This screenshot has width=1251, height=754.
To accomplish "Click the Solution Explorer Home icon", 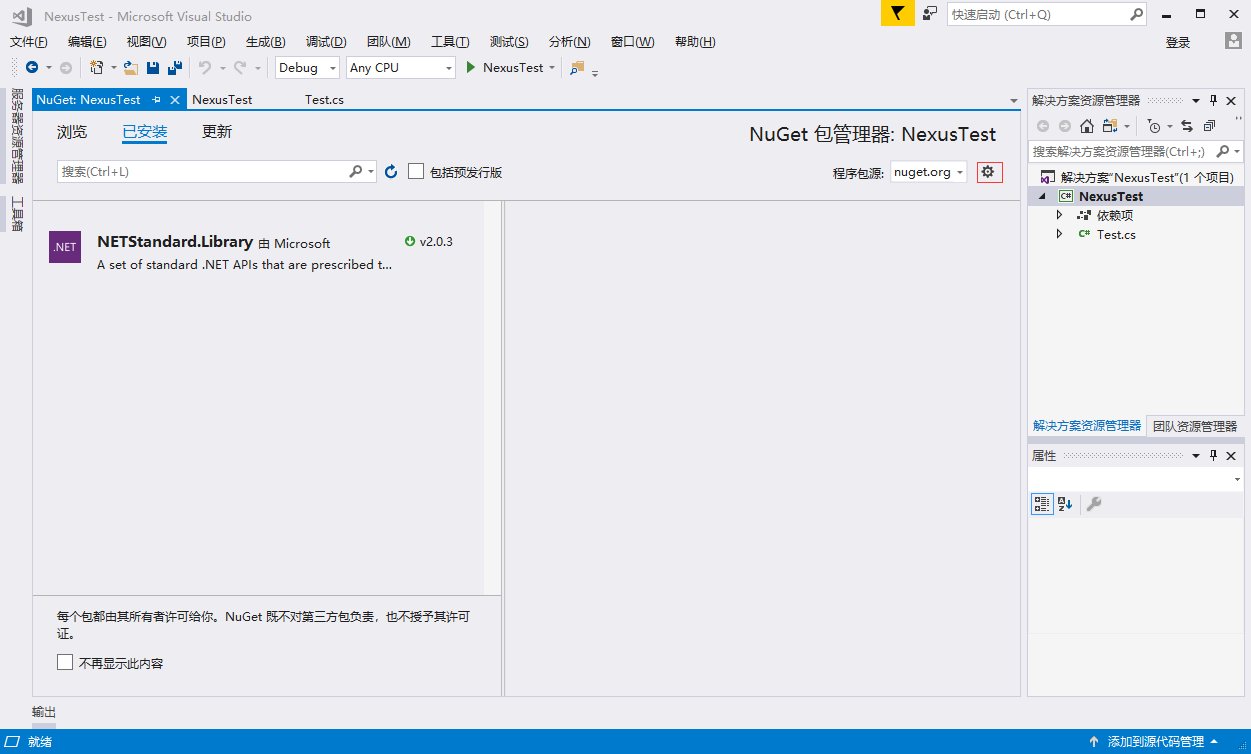I will [1086, 126].
